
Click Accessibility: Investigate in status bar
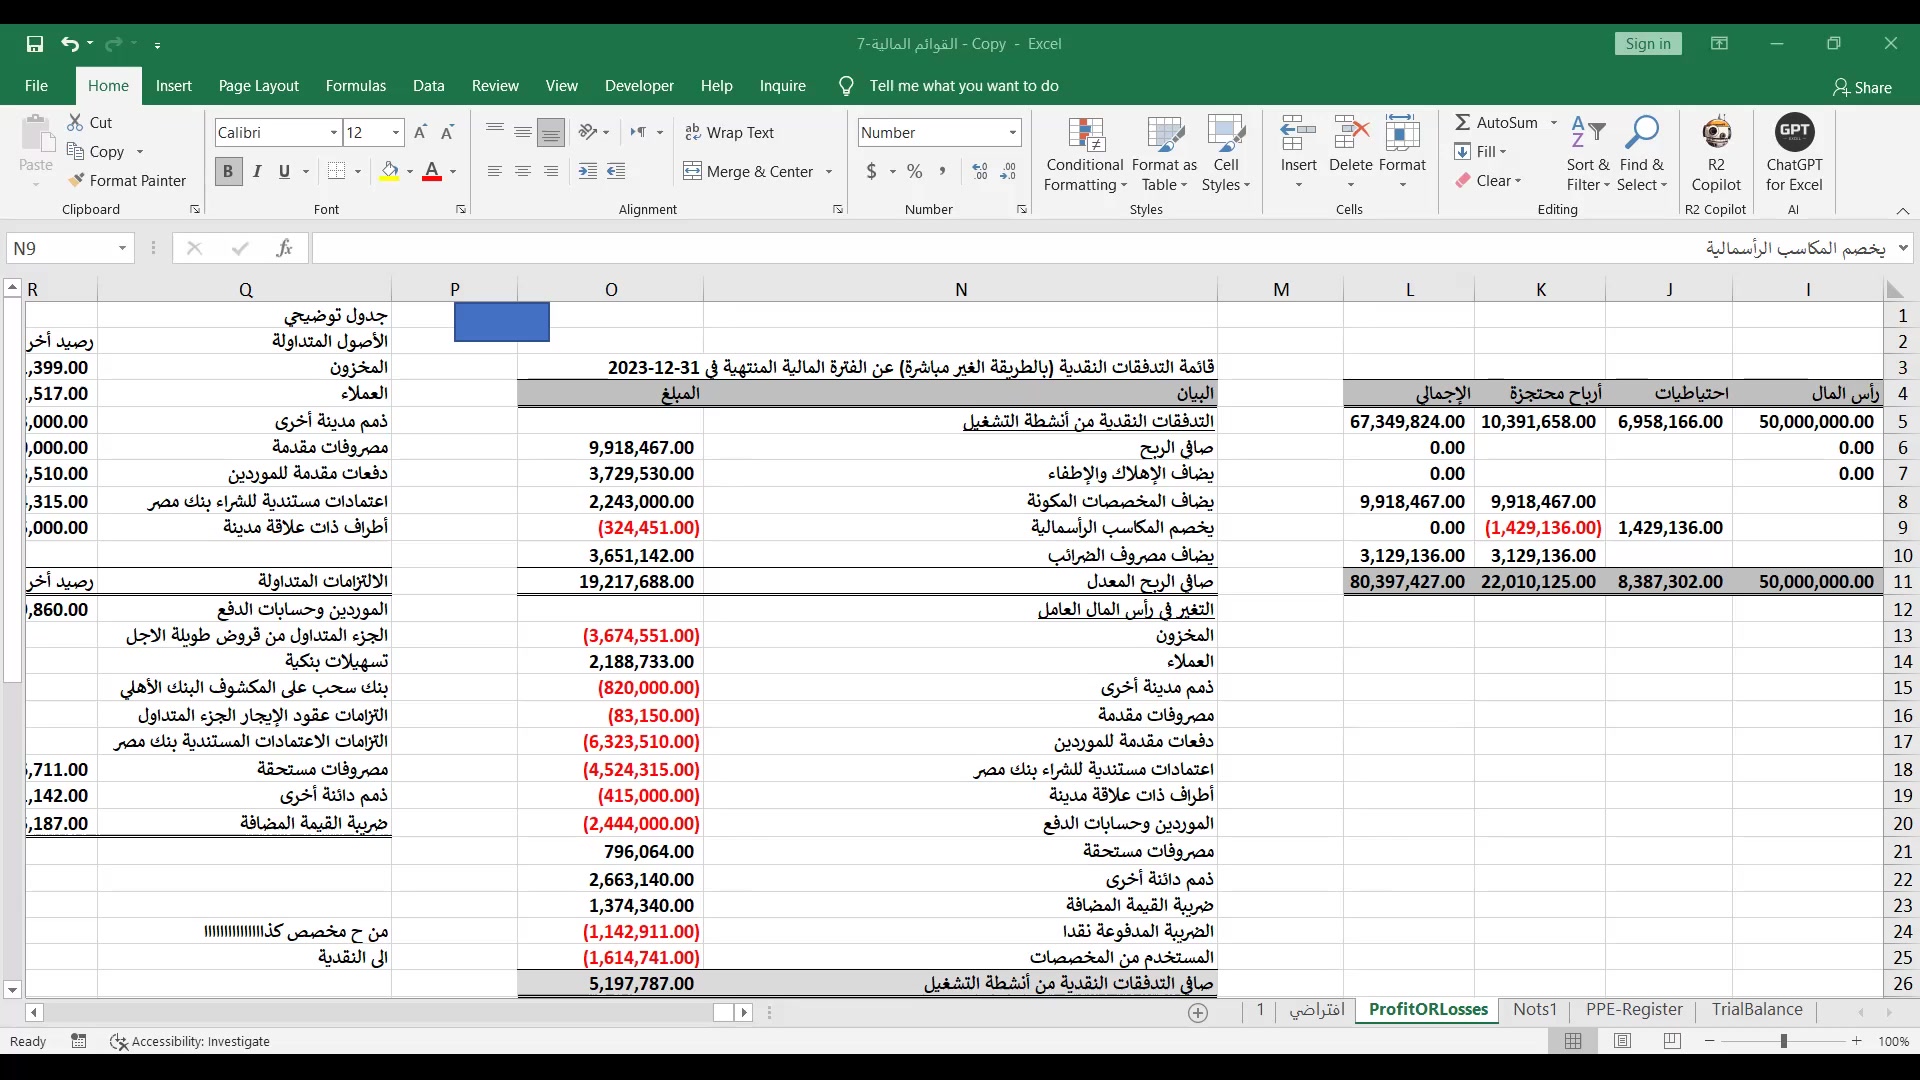point(190,1041)
